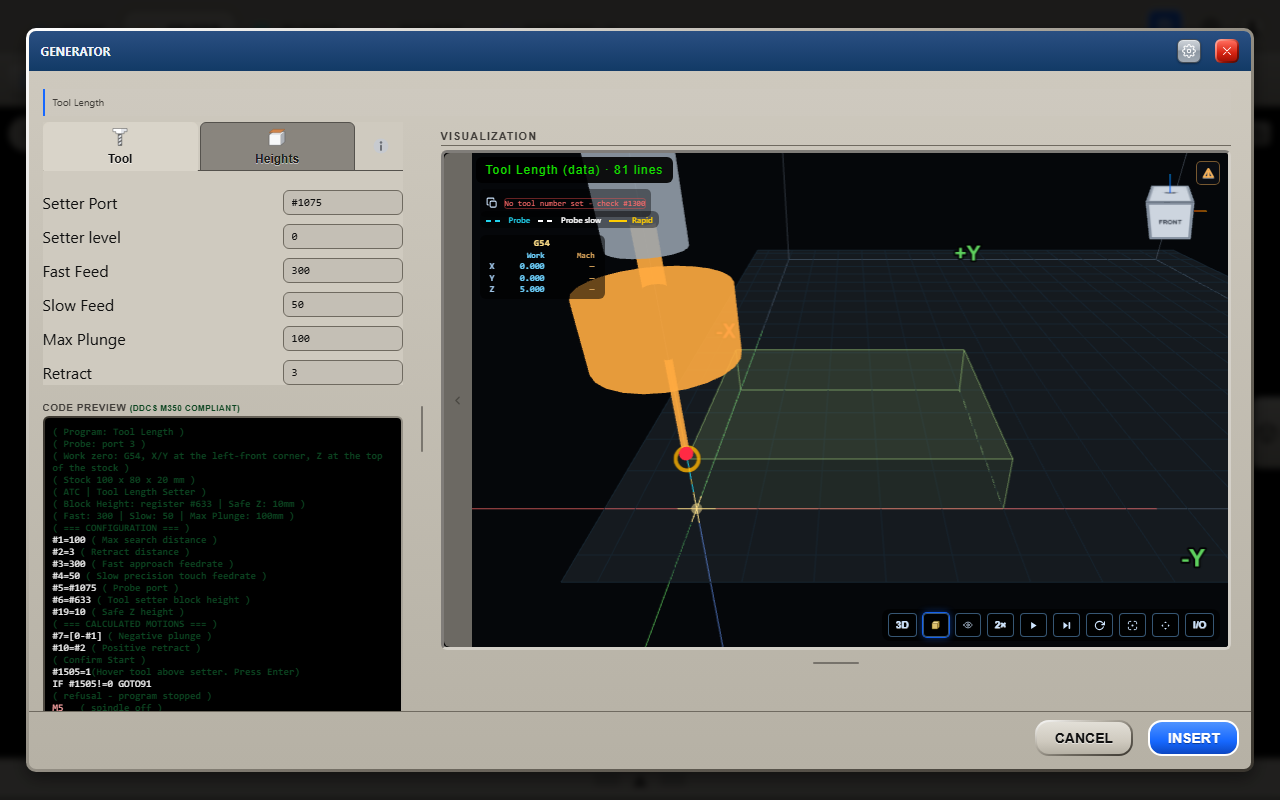Click the Setter Port field

(x=343, y=203)
